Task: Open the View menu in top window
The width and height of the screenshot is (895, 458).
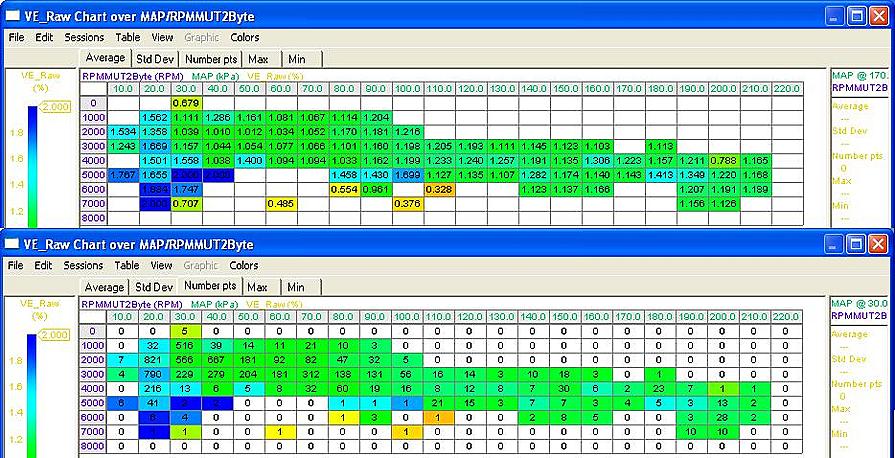Action: pyautogui.click(x=162, y=37)
